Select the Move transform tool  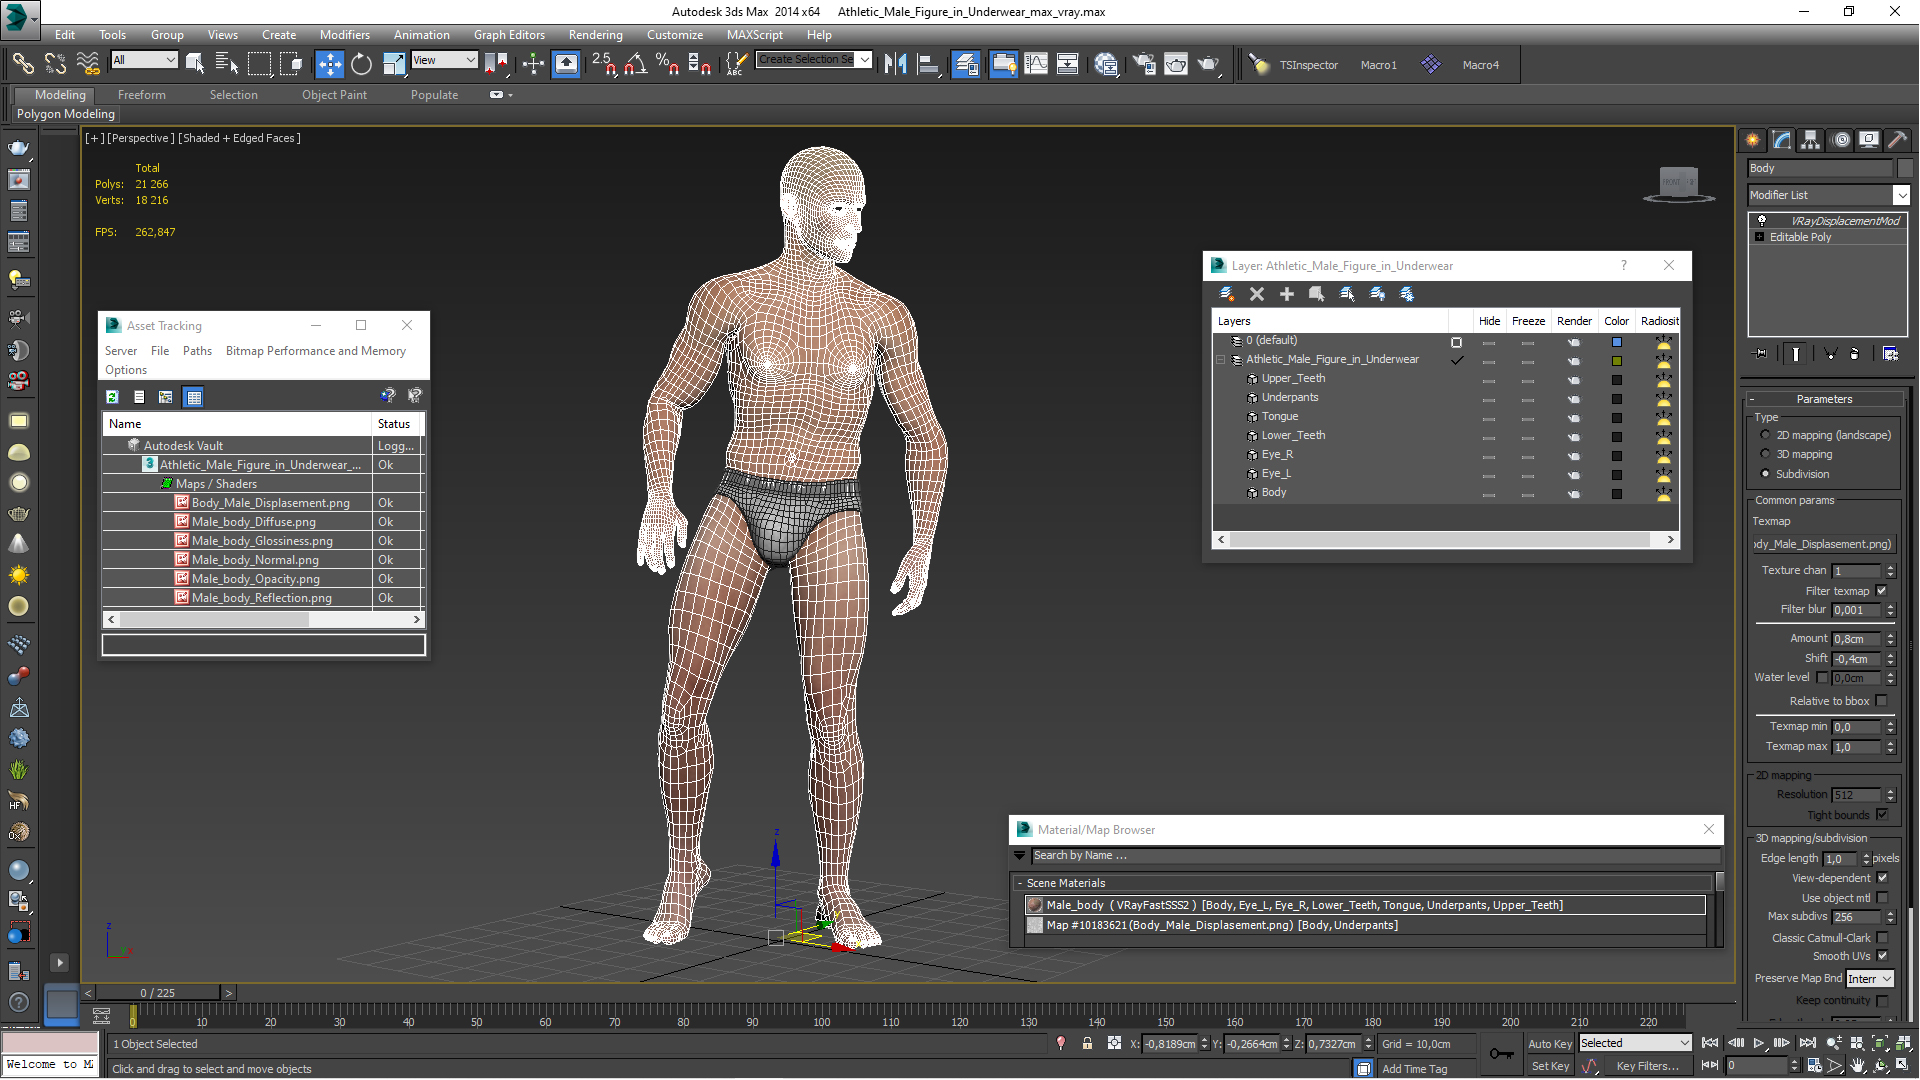(329, 65)
